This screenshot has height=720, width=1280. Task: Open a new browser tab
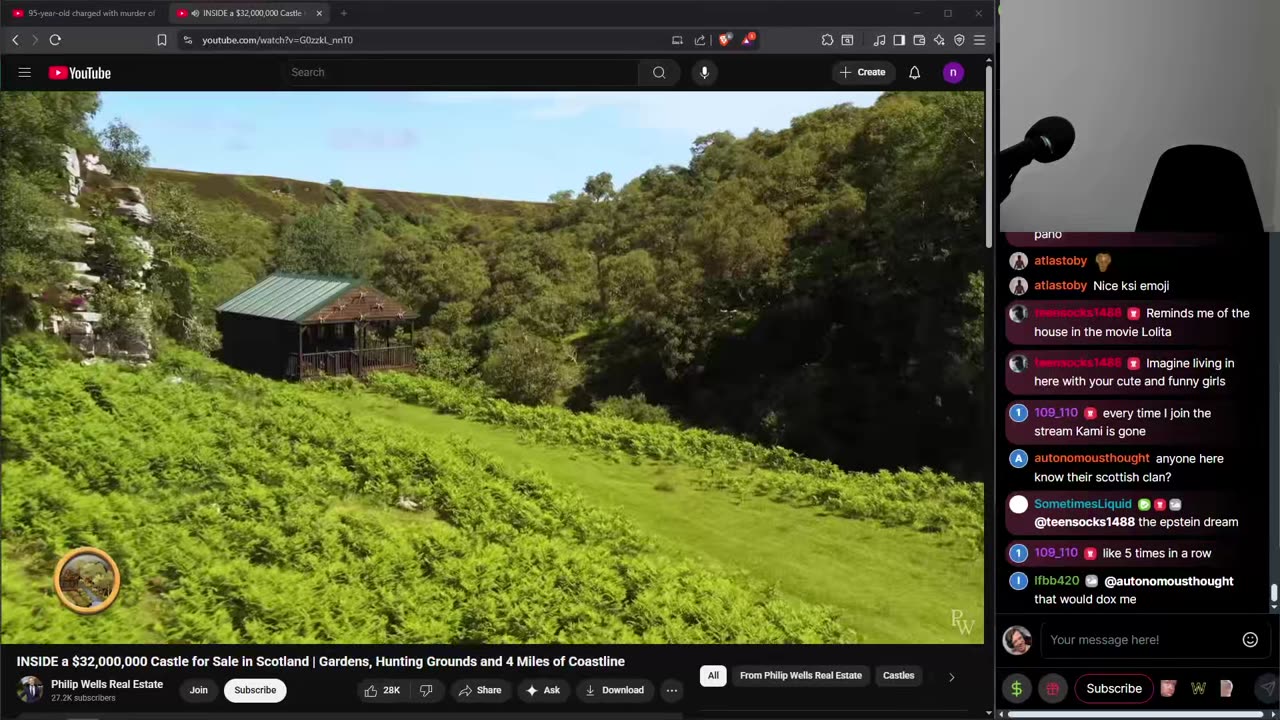(x=343, y=13)
